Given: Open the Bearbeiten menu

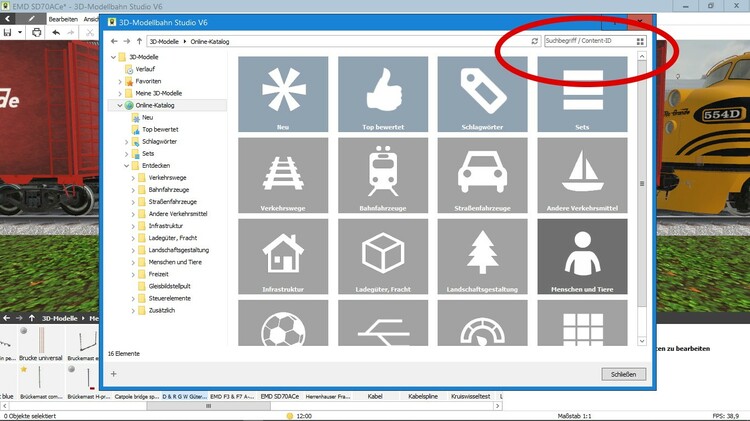Looking at the screenshot, I should pos(63,19).
